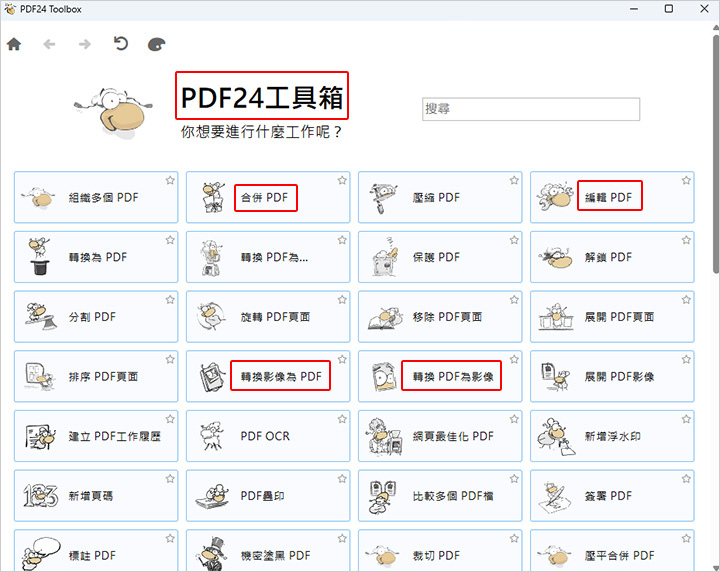This screenshot has width=720, height=572.
Task: Click the vertical scrollbar thumb
Action: tap(716, 154)
